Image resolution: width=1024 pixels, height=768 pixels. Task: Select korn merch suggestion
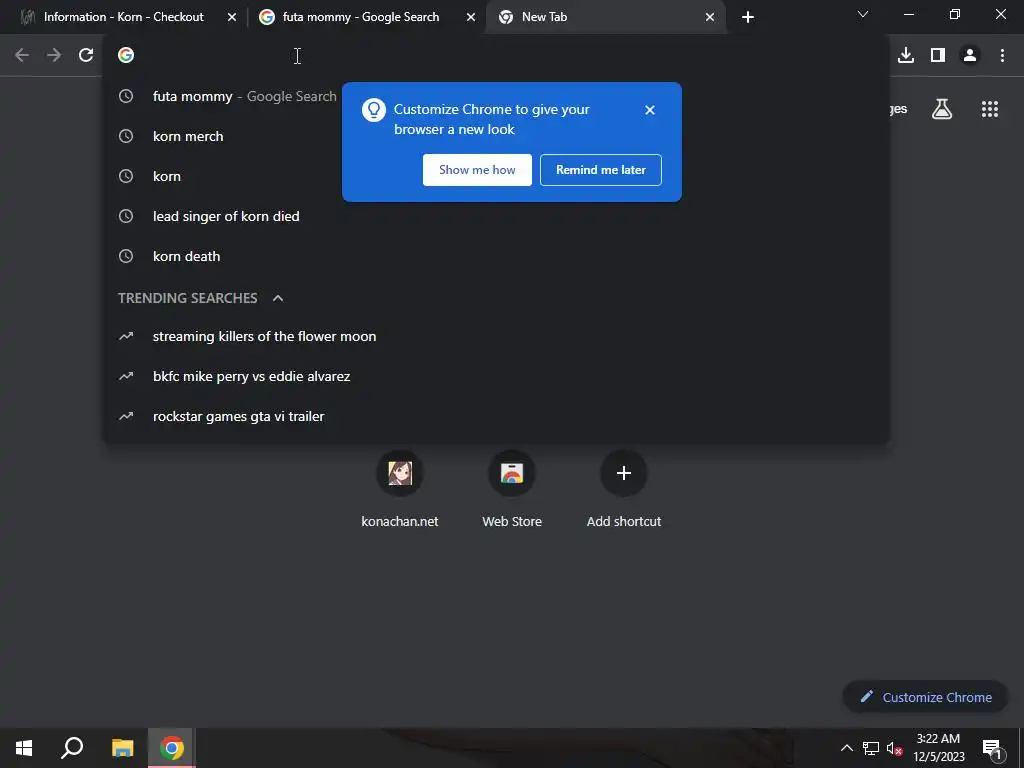pyautogui.click(x=496, y=136)
